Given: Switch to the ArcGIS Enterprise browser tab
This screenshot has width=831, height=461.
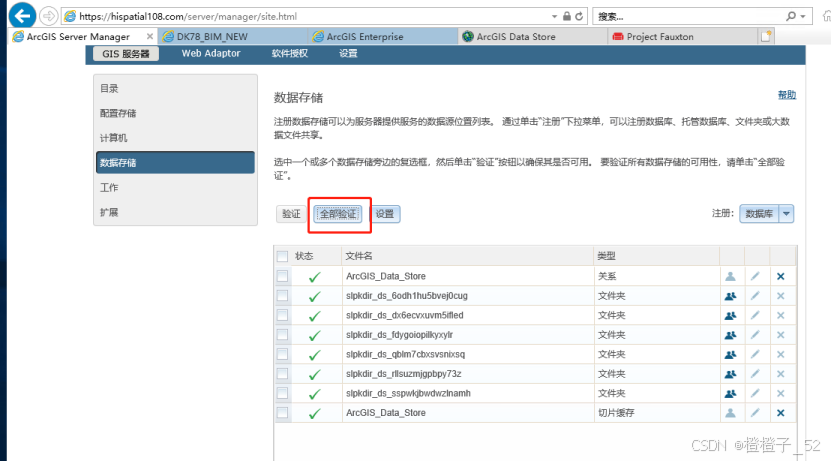Looking at the screenshot, I should click(x=383, y=37).
